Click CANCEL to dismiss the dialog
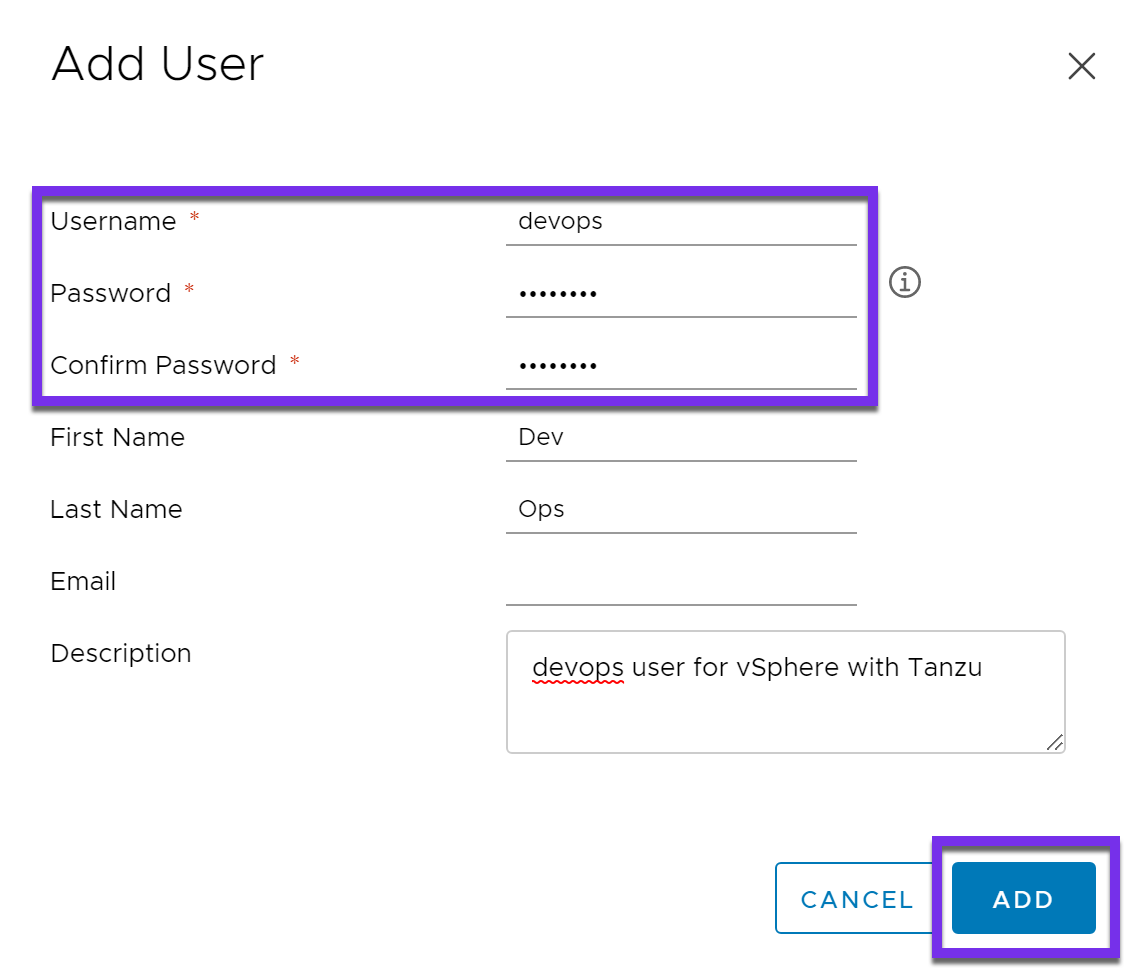This screenshot has width=1128, height=980. tap(856, 898)
